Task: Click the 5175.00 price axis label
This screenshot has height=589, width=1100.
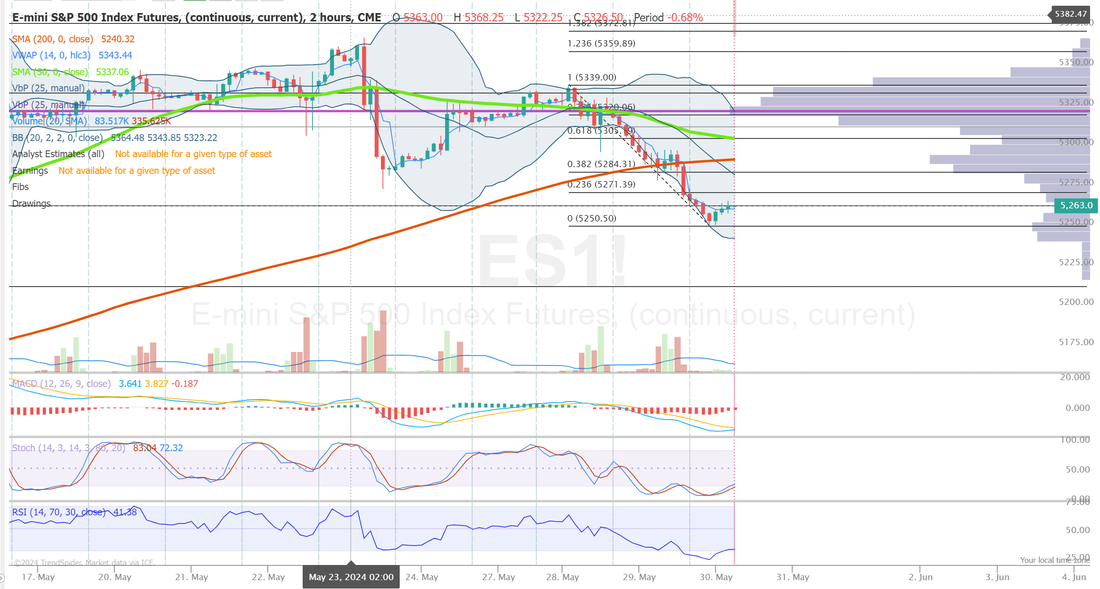Action: [1076, 342]
